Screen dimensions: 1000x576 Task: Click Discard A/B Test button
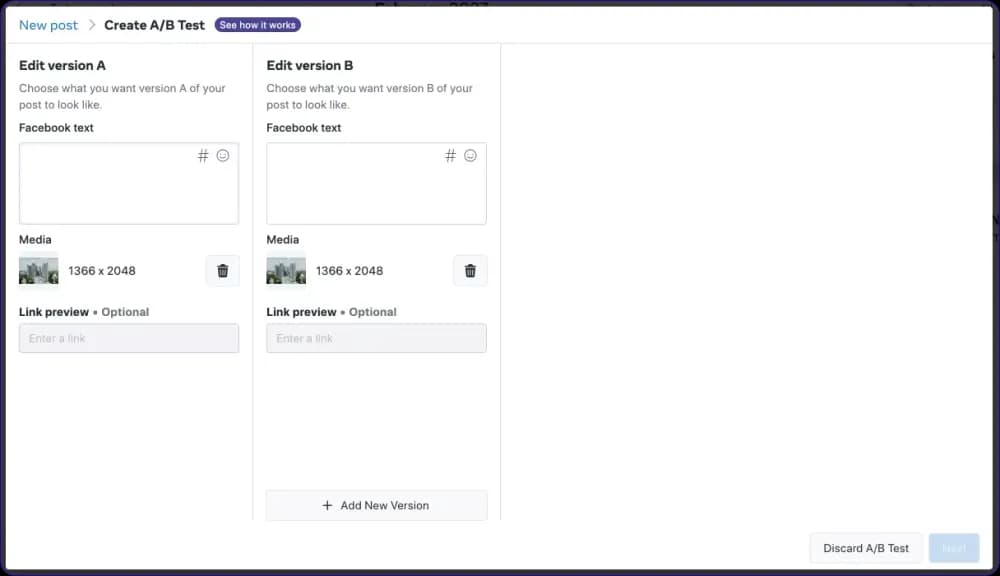coord(866,548)
